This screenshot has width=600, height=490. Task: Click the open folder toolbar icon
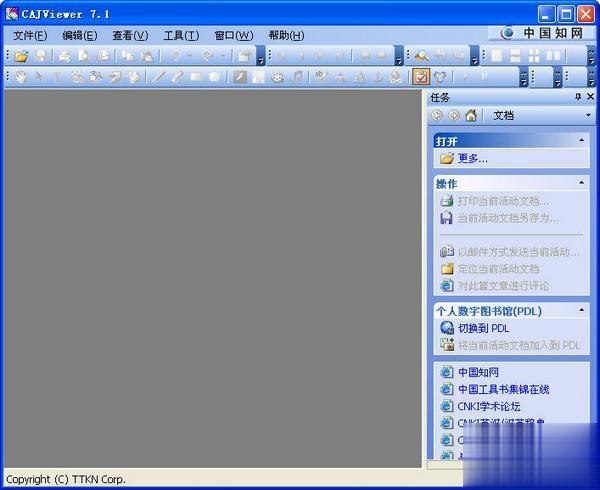21,56
